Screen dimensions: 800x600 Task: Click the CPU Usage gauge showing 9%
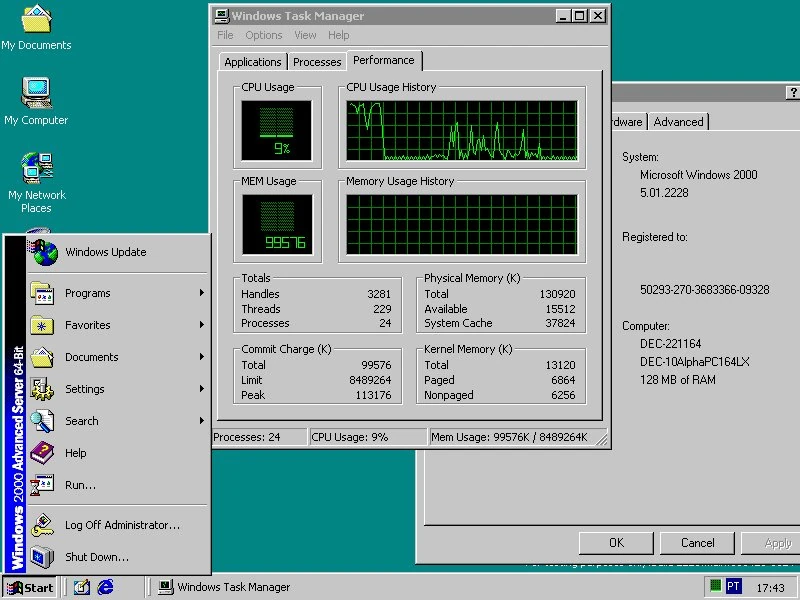coord(277,130)
